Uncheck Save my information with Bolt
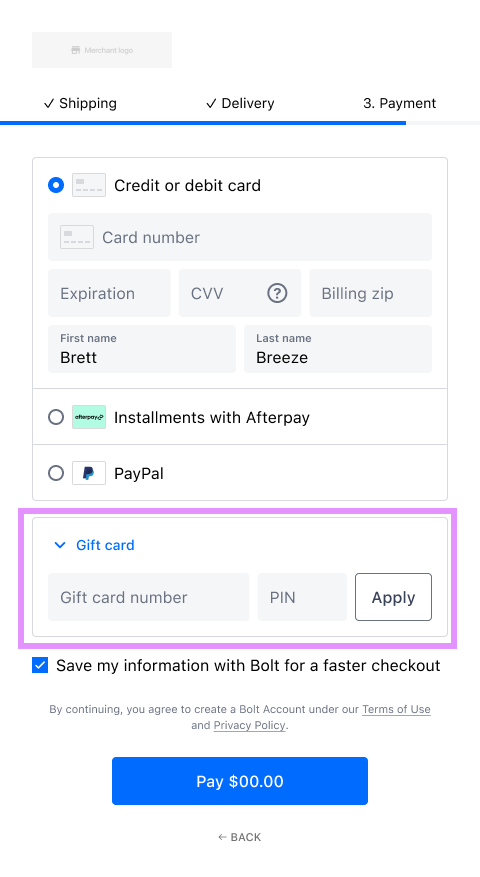This screenshot has width=480, height=877. coord(40,666)
